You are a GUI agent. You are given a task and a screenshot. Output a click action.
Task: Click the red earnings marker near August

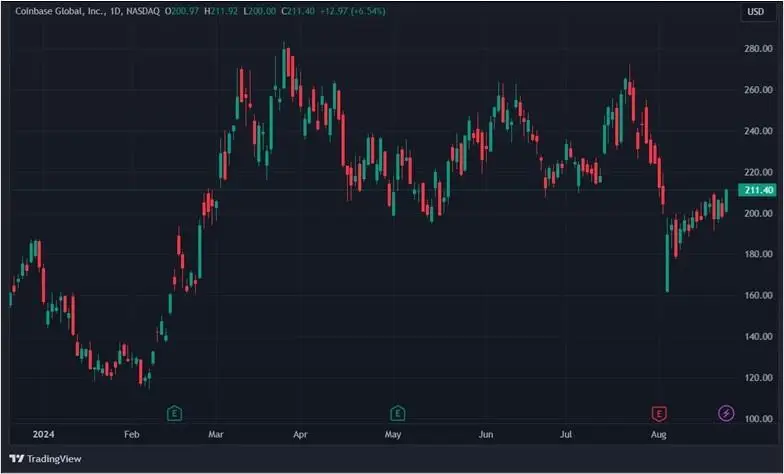click(658, 413)
